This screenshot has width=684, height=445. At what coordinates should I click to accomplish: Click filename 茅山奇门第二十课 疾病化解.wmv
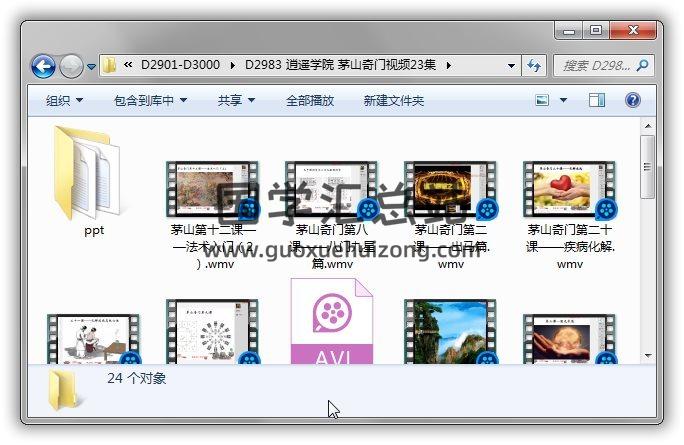(x=570, y=246)
